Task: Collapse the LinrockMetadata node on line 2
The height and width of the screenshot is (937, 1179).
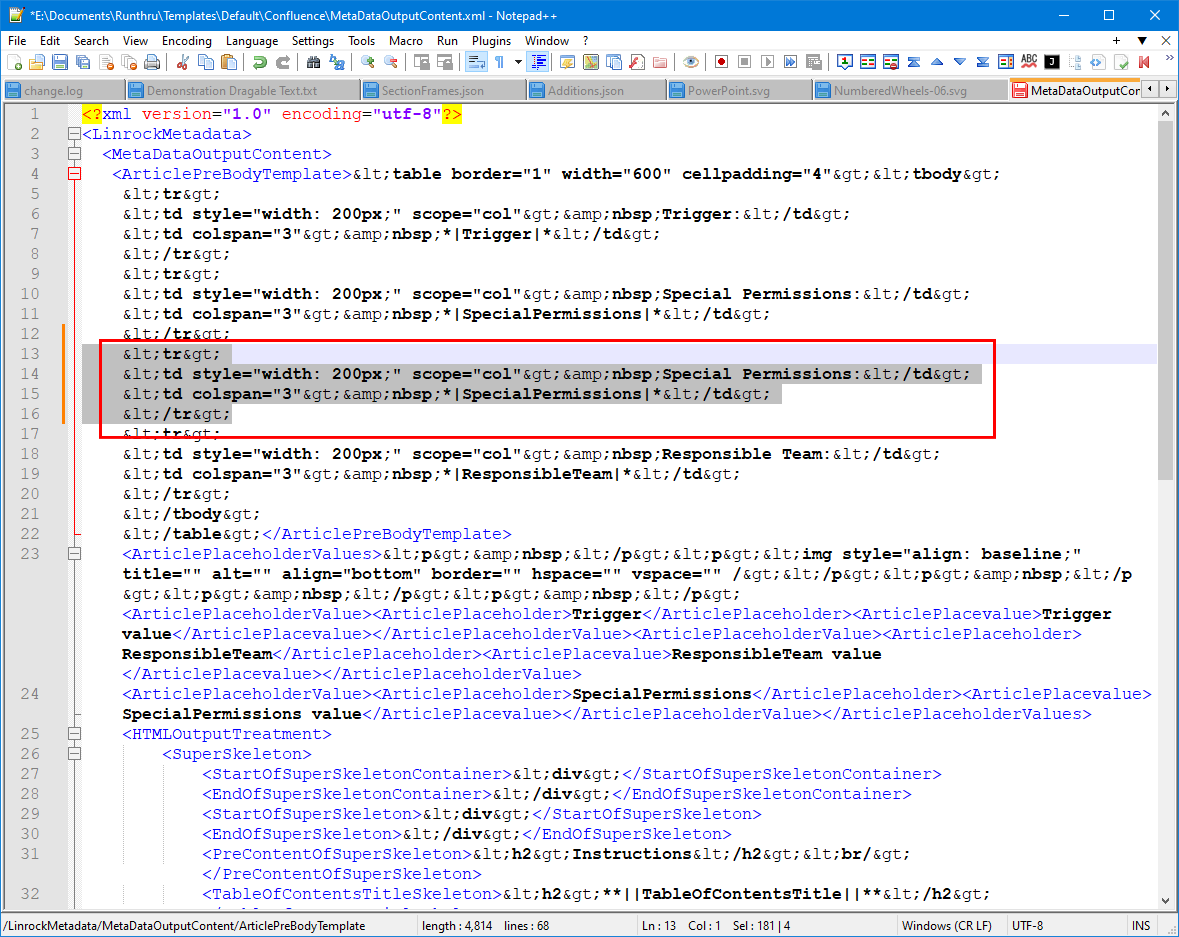Action: 73,134
